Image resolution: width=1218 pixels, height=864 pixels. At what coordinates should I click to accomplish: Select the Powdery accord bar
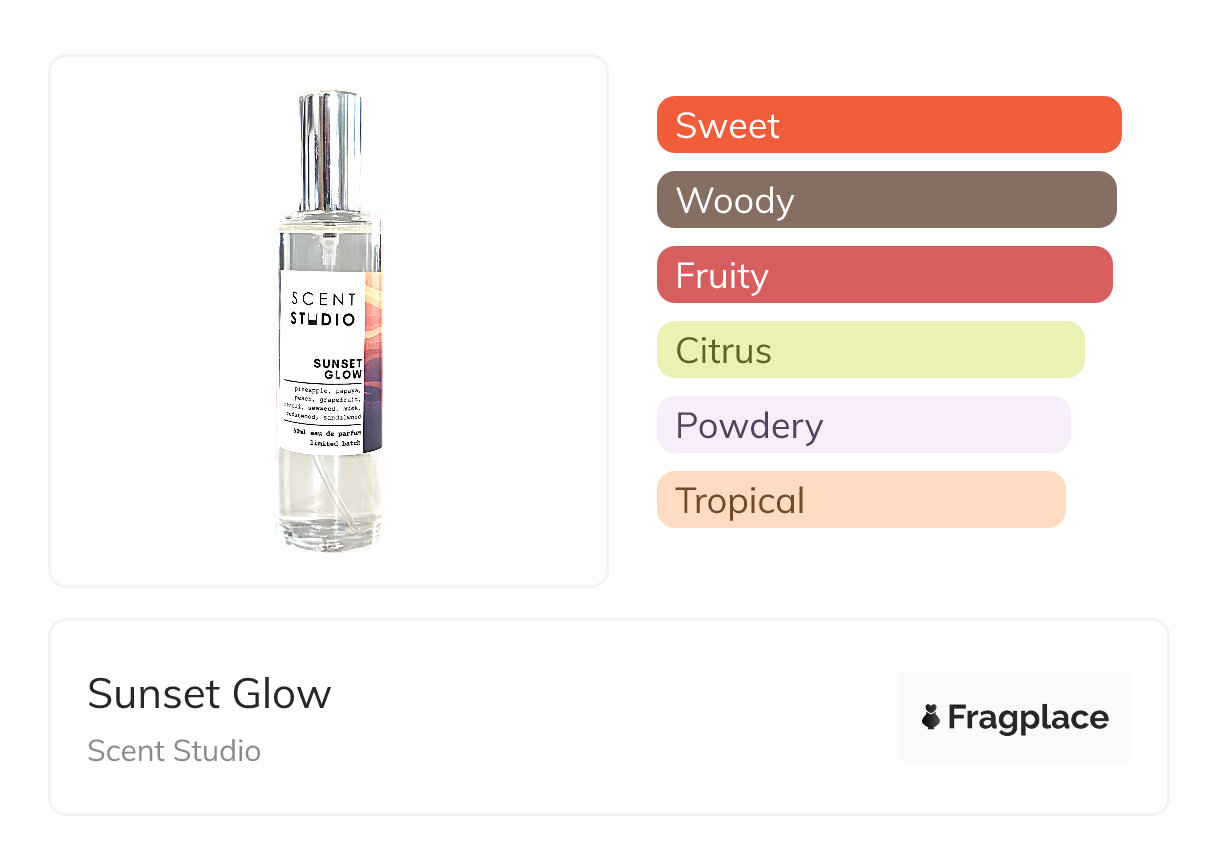863,425
